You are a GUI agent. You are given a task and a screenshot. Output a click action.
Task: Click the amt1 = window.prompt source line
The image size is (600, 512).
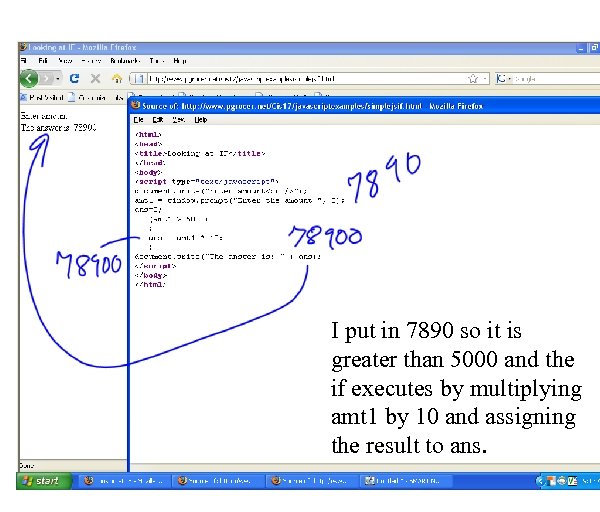(240, 200)
